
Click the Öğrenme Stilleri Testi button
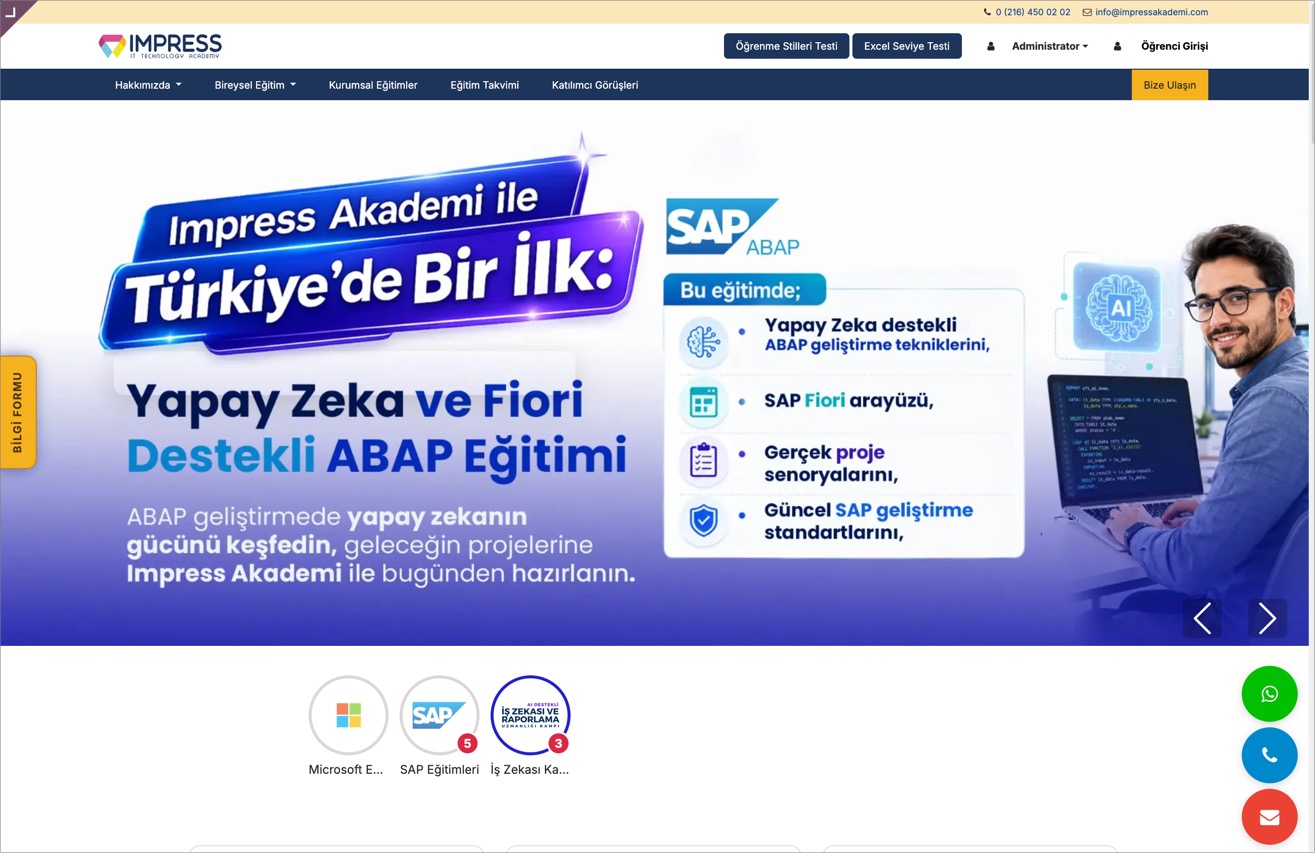coord(786,46)
